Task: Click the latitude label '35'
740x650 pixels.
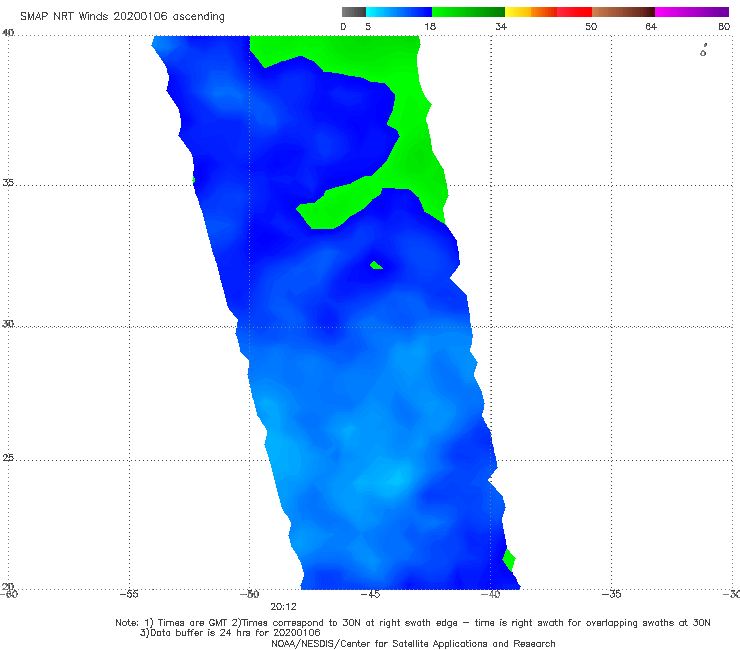Action: [x=8, y=182]
